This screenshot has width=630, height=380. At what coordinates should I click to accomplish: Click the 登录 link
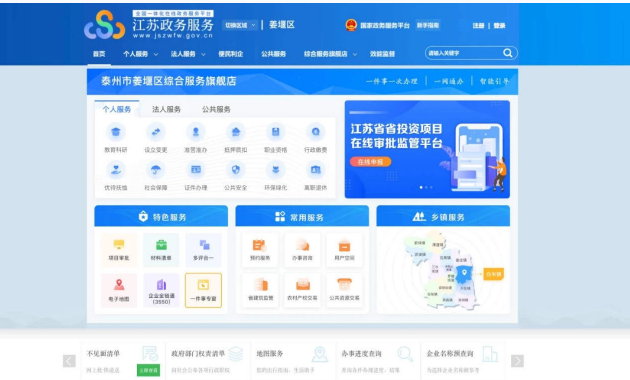click(x=499, y=26)
